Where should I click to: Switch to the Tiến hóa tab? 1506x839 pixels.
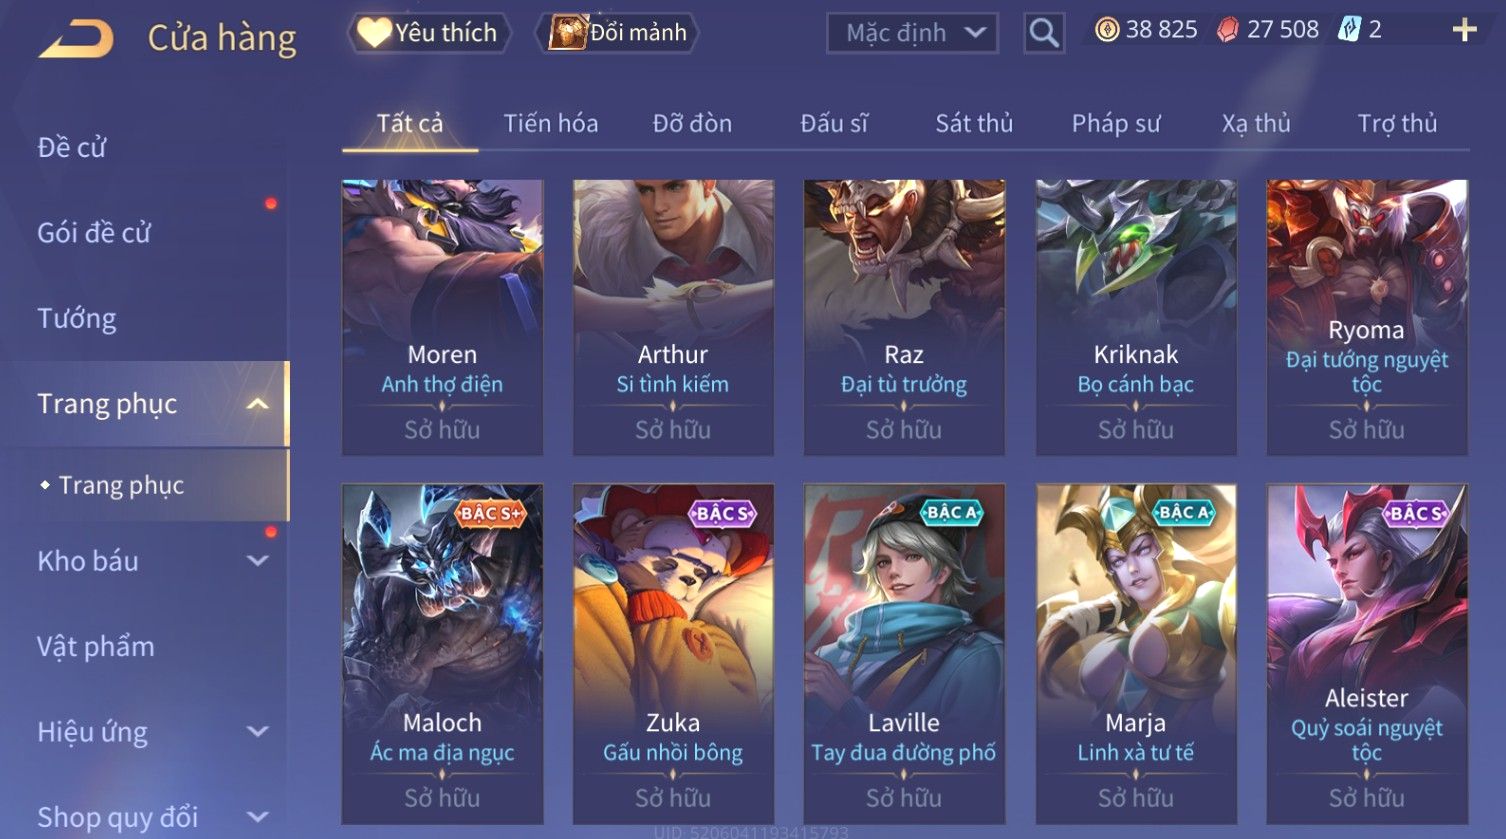coord(551,123)
